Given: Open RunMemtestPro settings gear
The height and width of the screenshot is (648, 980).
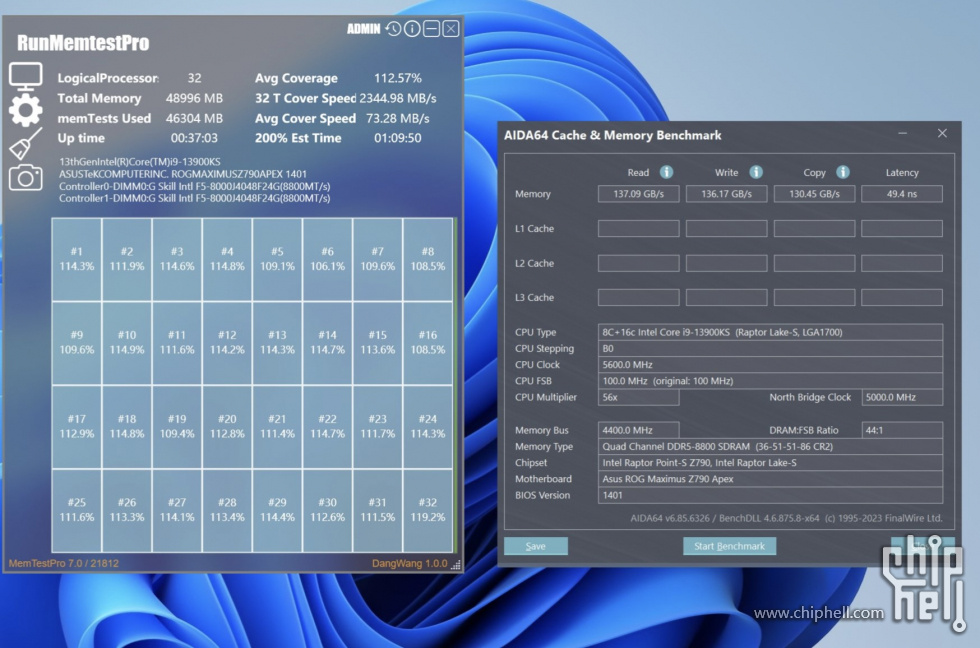Looking at the screenshot, I should [x=26, y=111].
